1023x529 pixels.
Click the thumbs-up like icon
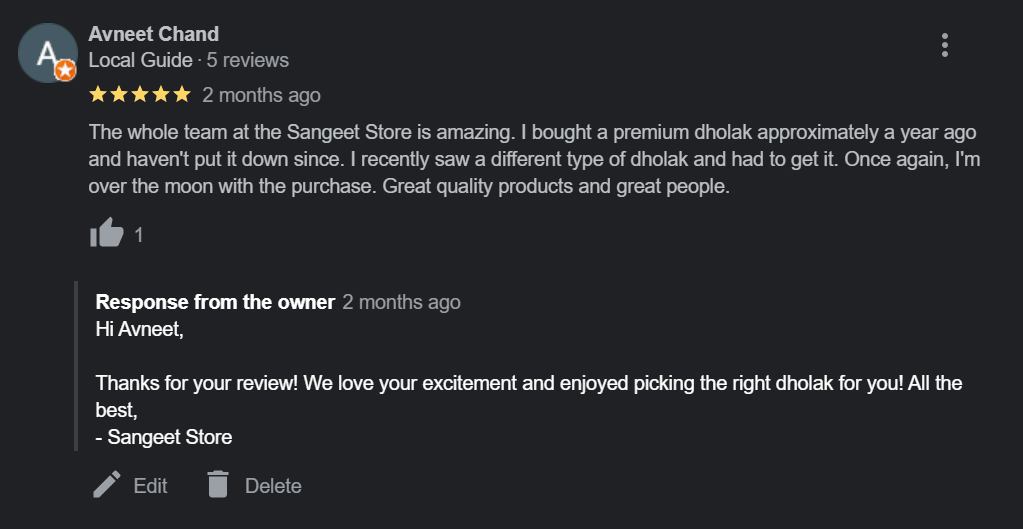pos(106,234)
